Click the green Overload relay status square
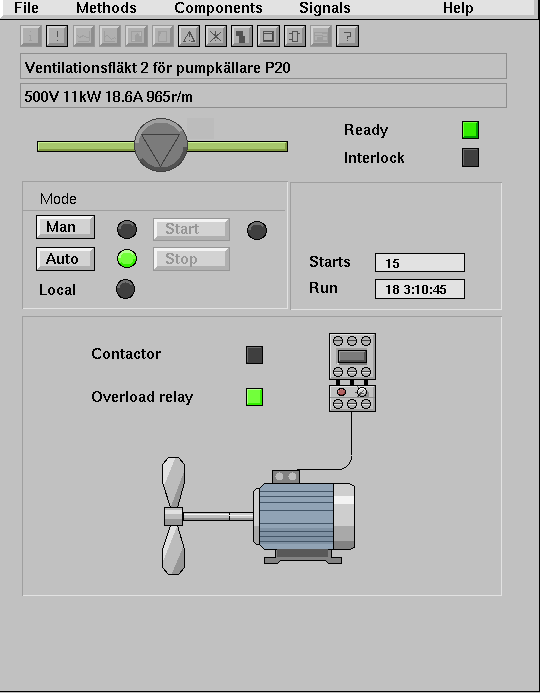This screenshot has height=693, width=540. (x=255, y=397)
